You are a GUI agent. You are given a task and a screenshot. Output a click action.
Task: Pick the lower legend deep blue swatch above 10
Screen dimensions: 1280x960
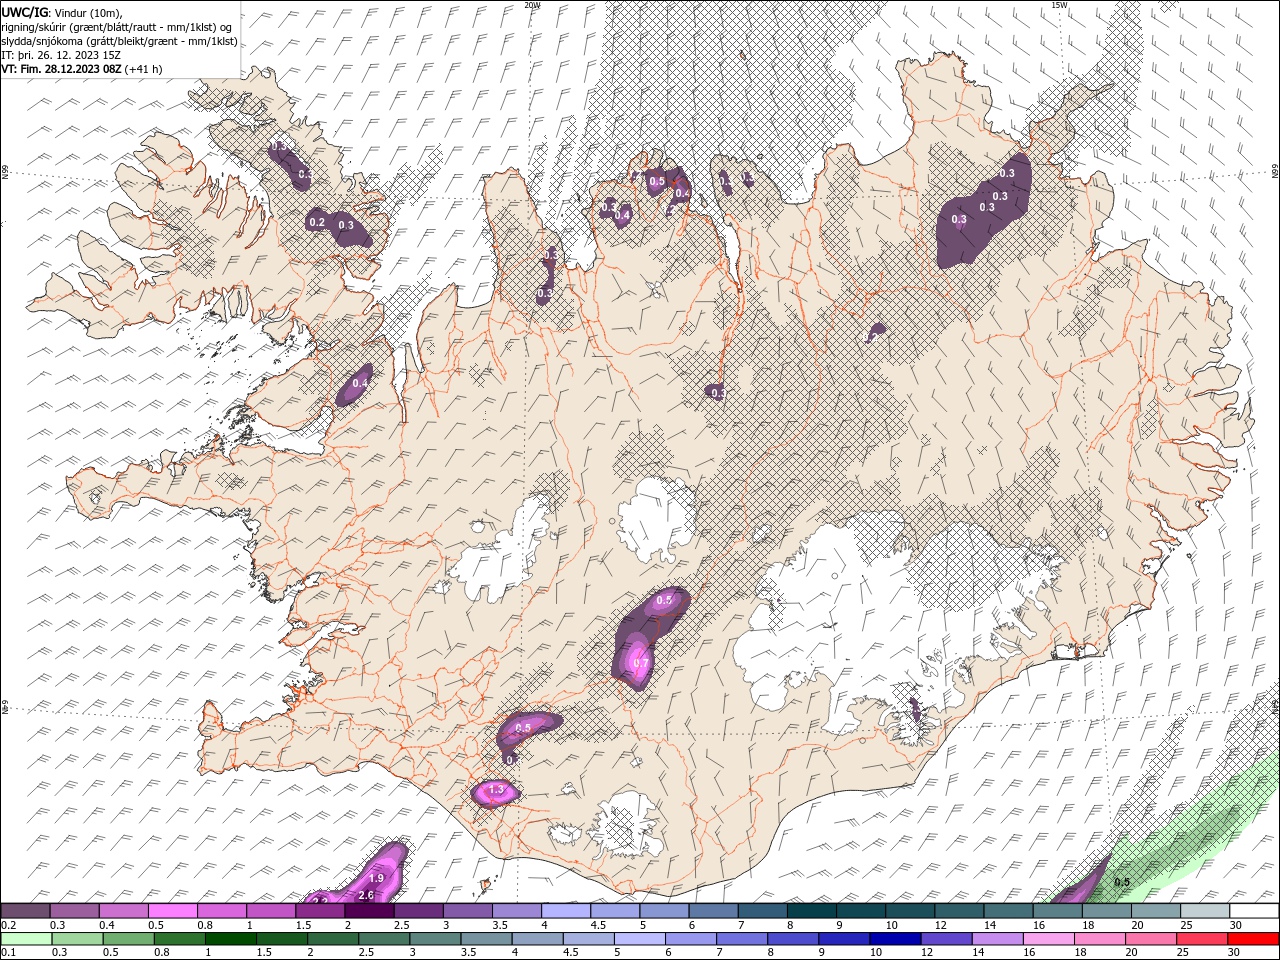(x=894, y=939)
